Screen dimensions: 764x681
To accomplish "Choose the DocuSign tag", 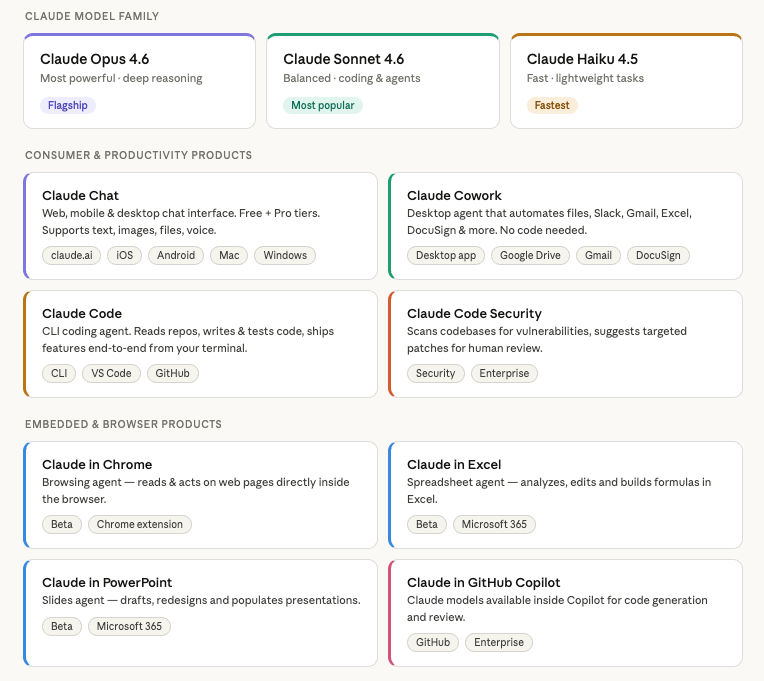I will click(658, 255).
